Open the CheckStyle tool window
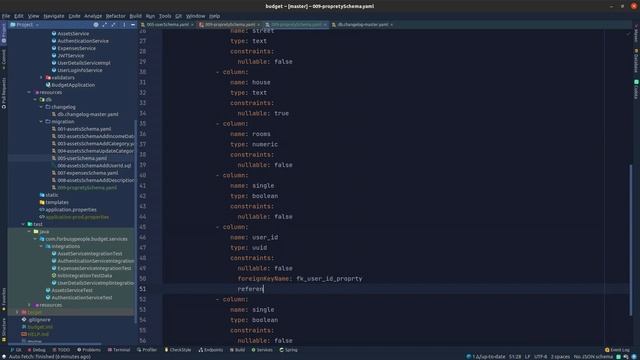The height and width of the screenshot is (360, 640). point(178,350)
